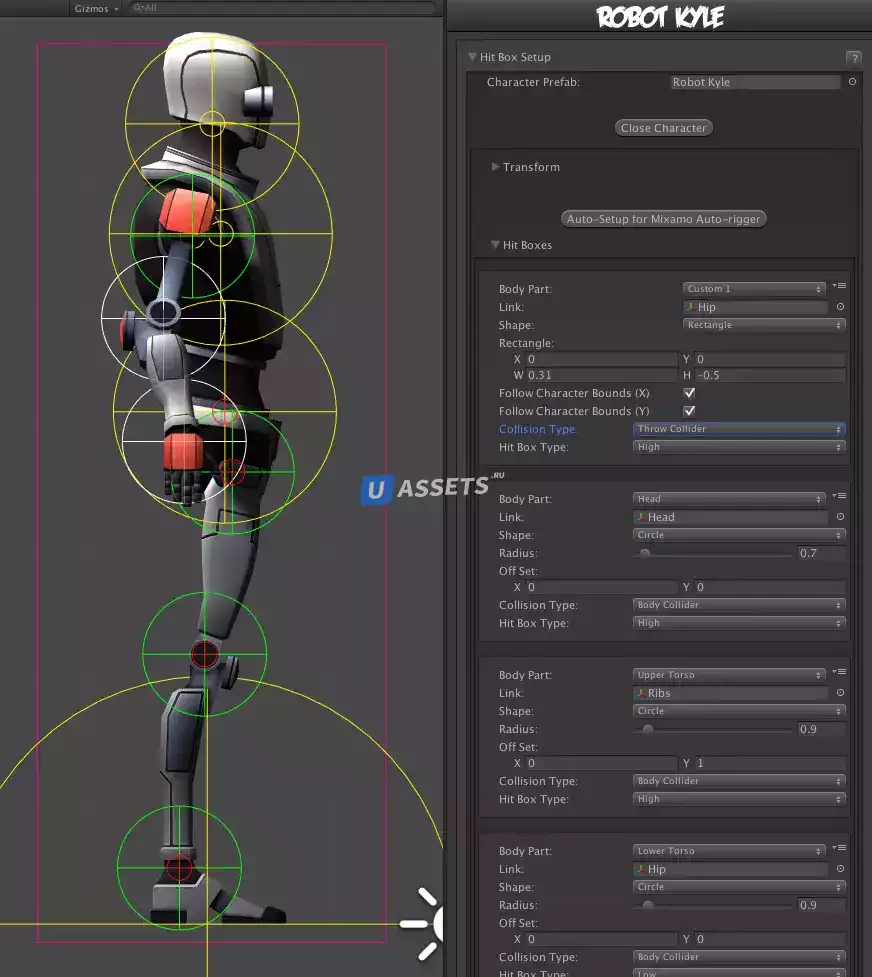Open the Head hit box options menu icon
Image resolution: width=872 pixels, height=977 pixels.
[x=839, y=496]
